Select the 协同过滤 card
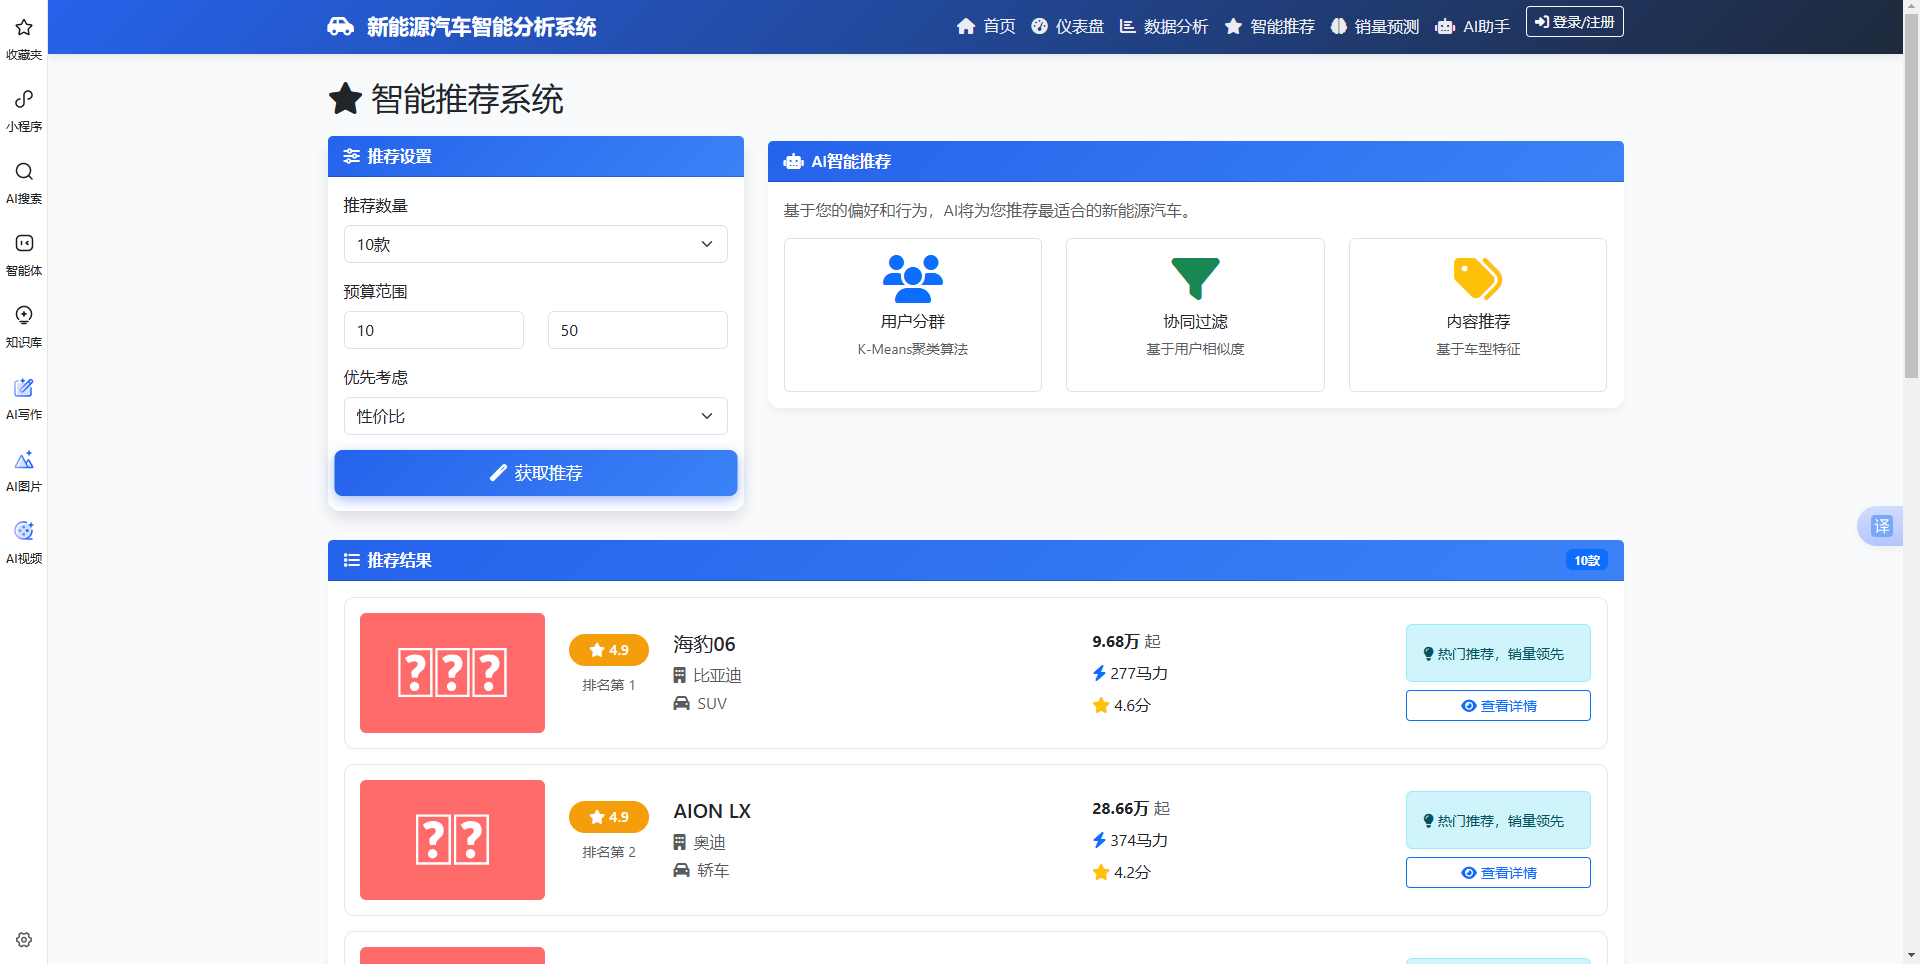1920x965 pixels. pos(1195,315)
